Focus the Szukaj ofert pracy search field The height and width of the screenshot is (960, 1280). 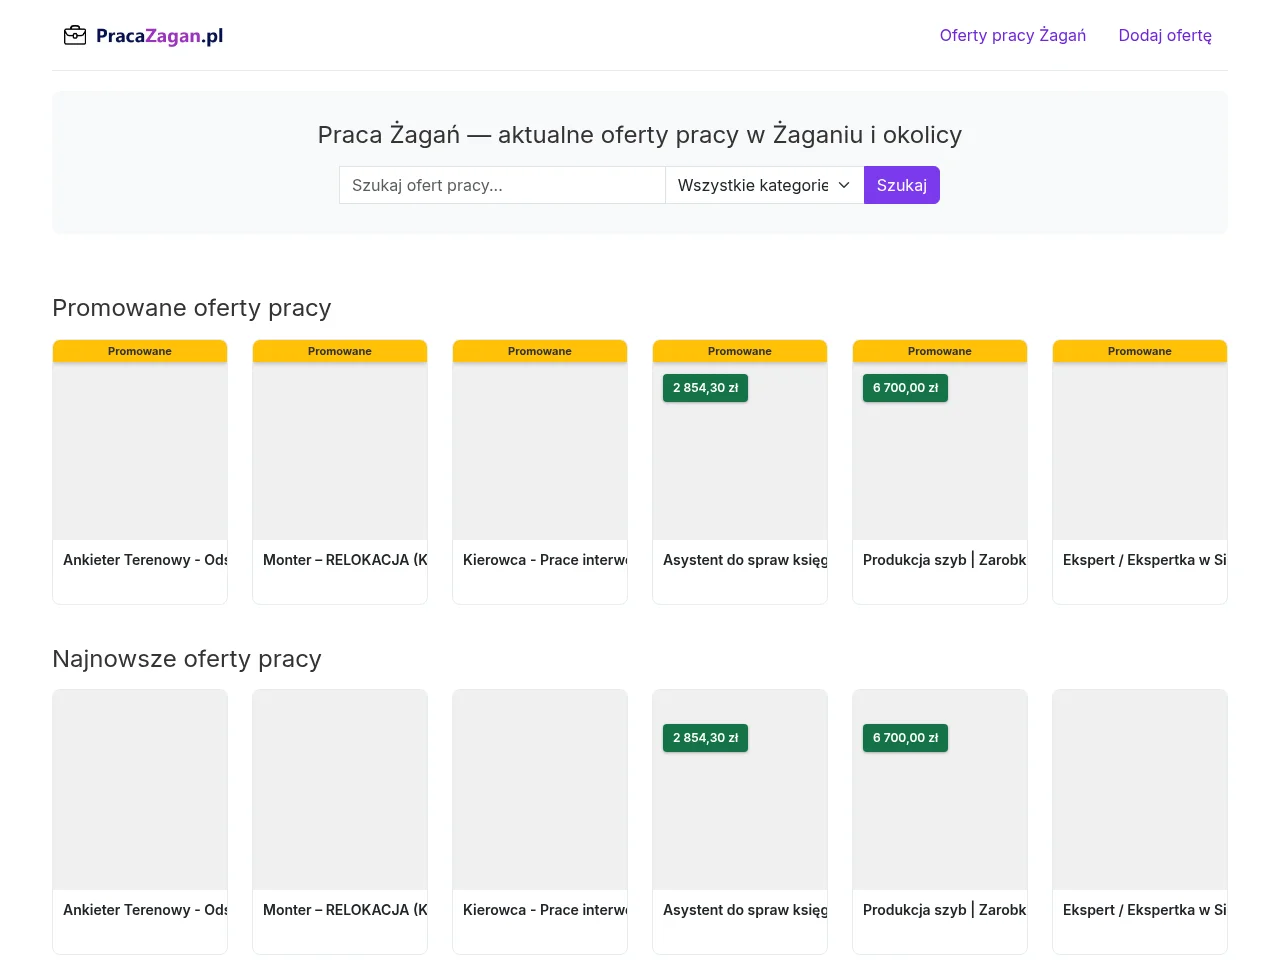coord(502,185)
